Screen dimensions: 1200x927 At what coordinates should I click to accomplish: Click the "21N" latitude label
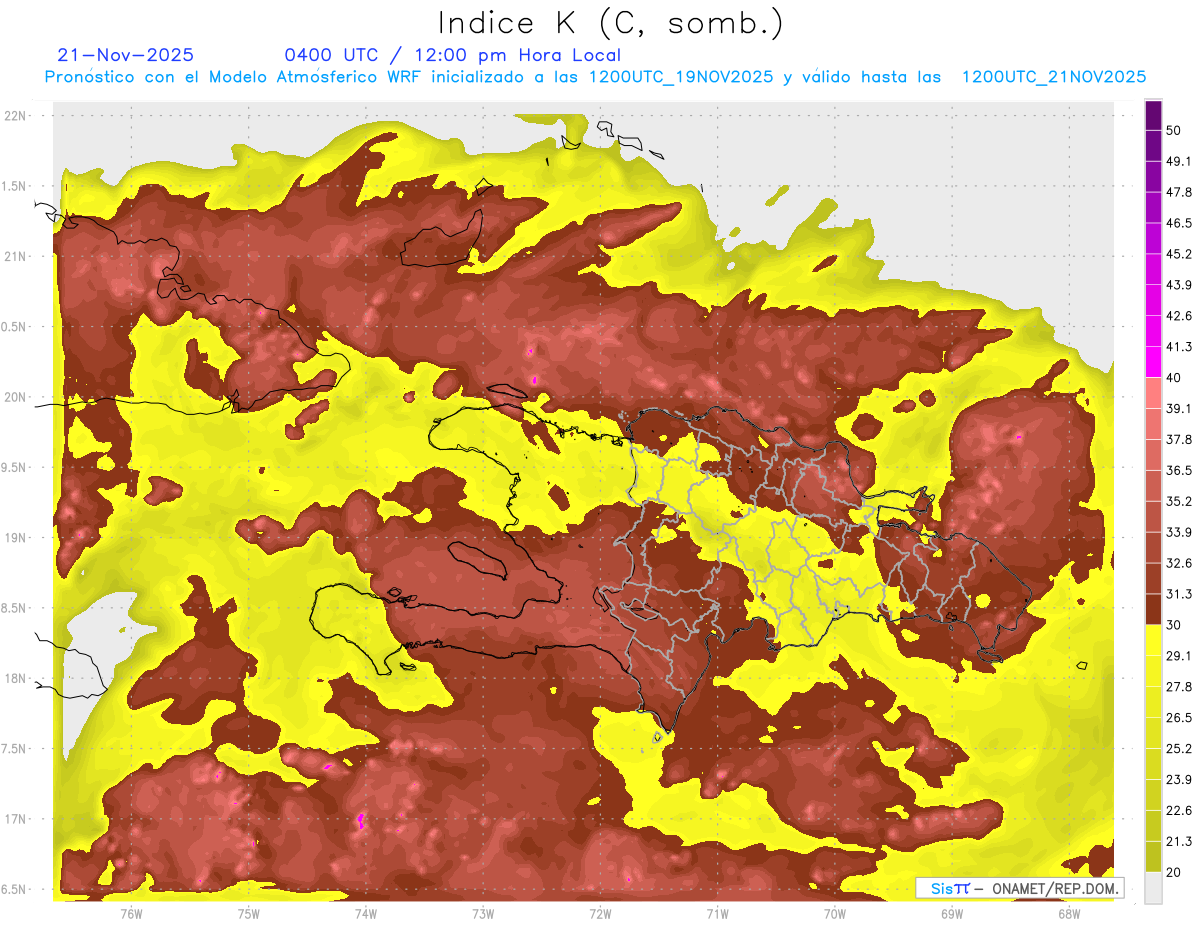click(15, 257)
